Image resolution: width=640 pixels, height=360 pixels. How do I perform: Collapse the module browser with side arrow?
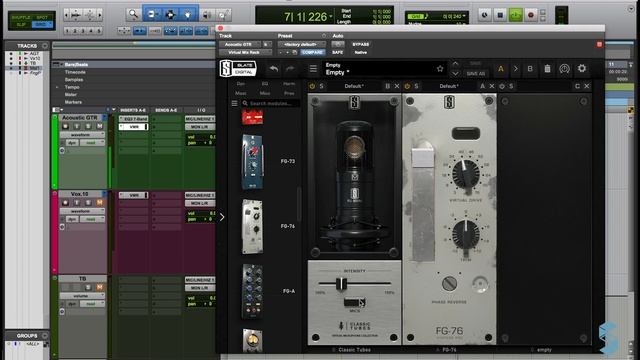pos(222,217)
